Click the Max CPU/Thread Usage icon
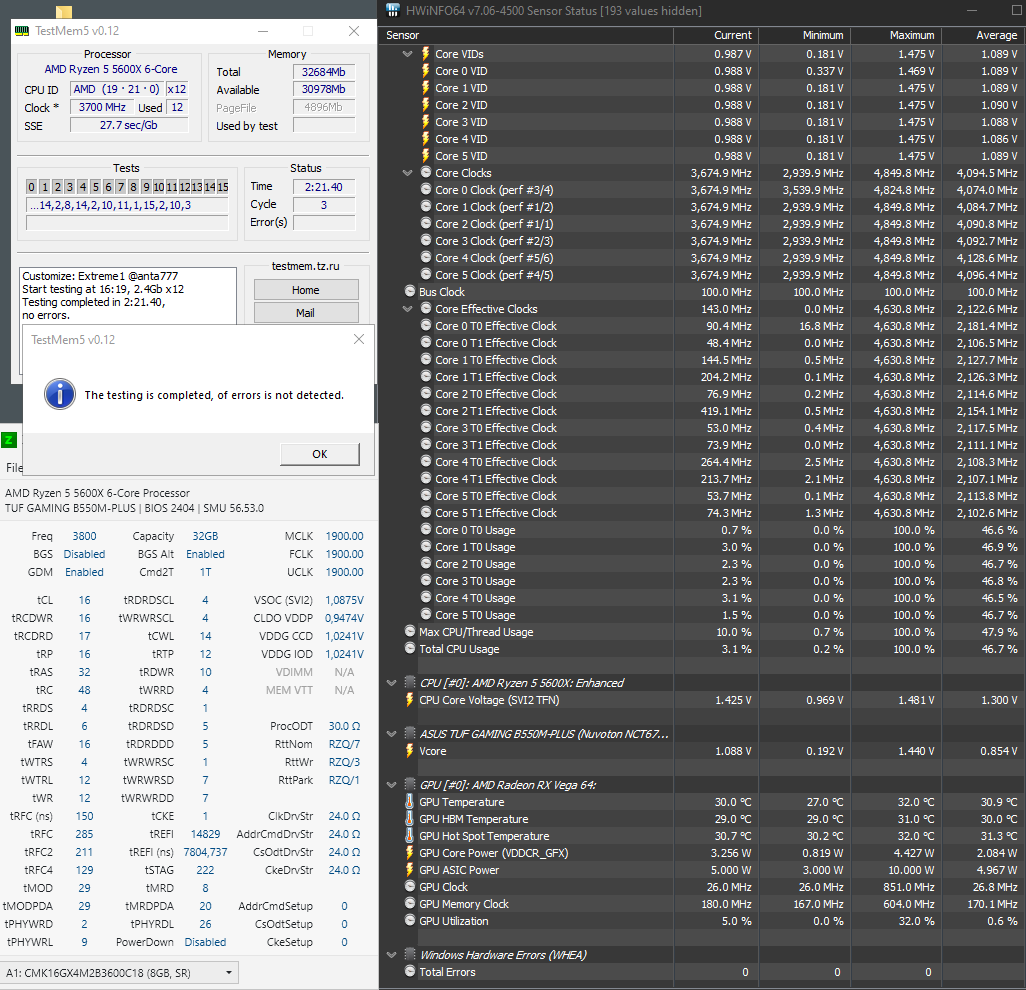1026x990 pixels. click(410, 631)
